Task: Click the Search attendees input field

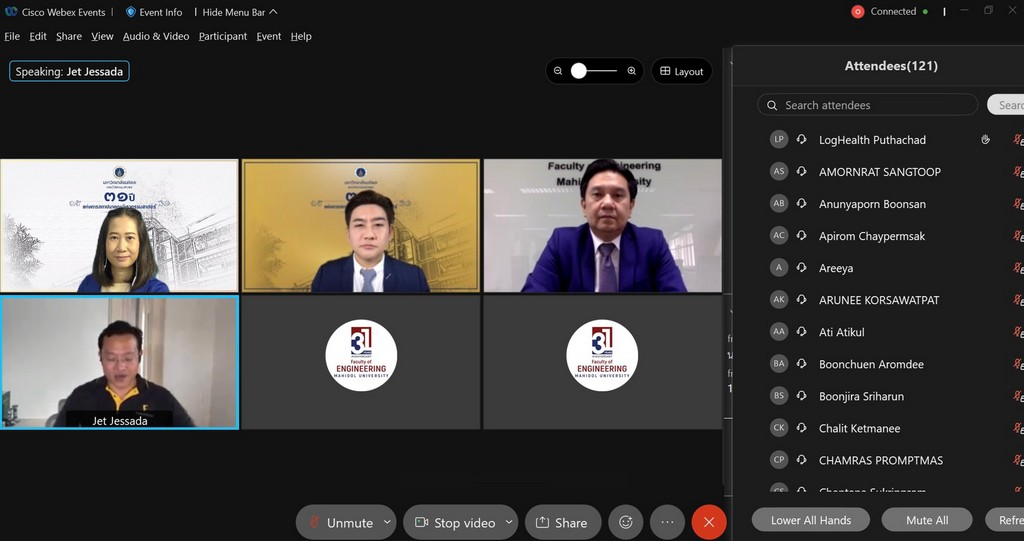Action: click(868, 105)
